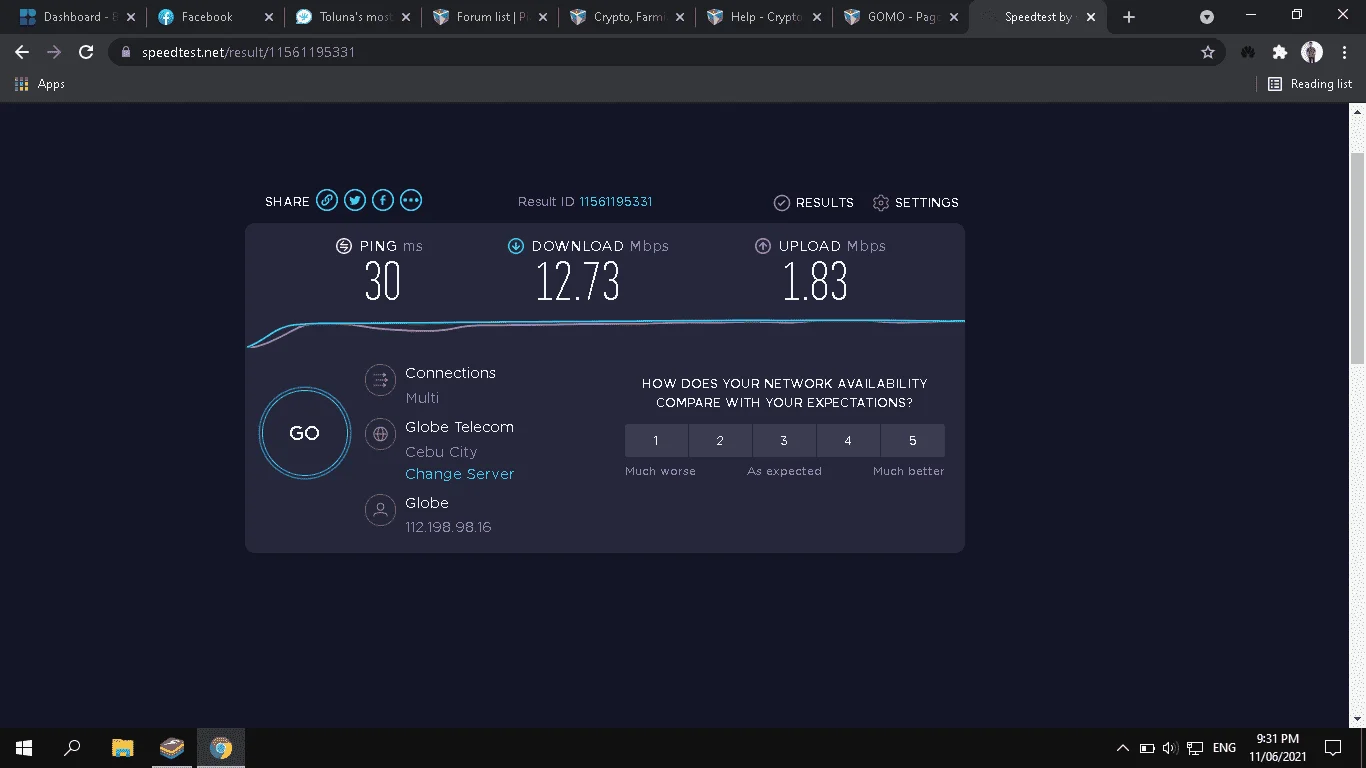Open the volume control
This screenshot has height=768, width=1366.
pyautogui.click(x=1171, y=748)
